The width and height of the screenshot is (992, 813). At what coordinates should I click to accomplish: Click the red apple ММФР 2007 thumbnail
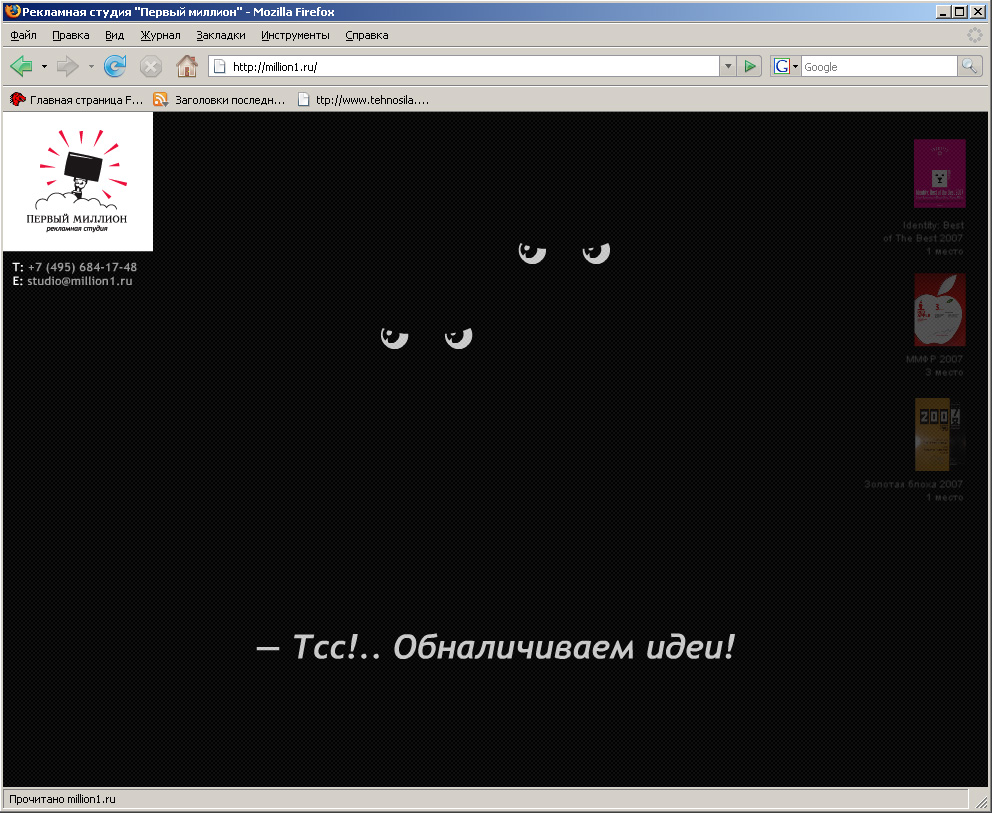pos(939,309)
